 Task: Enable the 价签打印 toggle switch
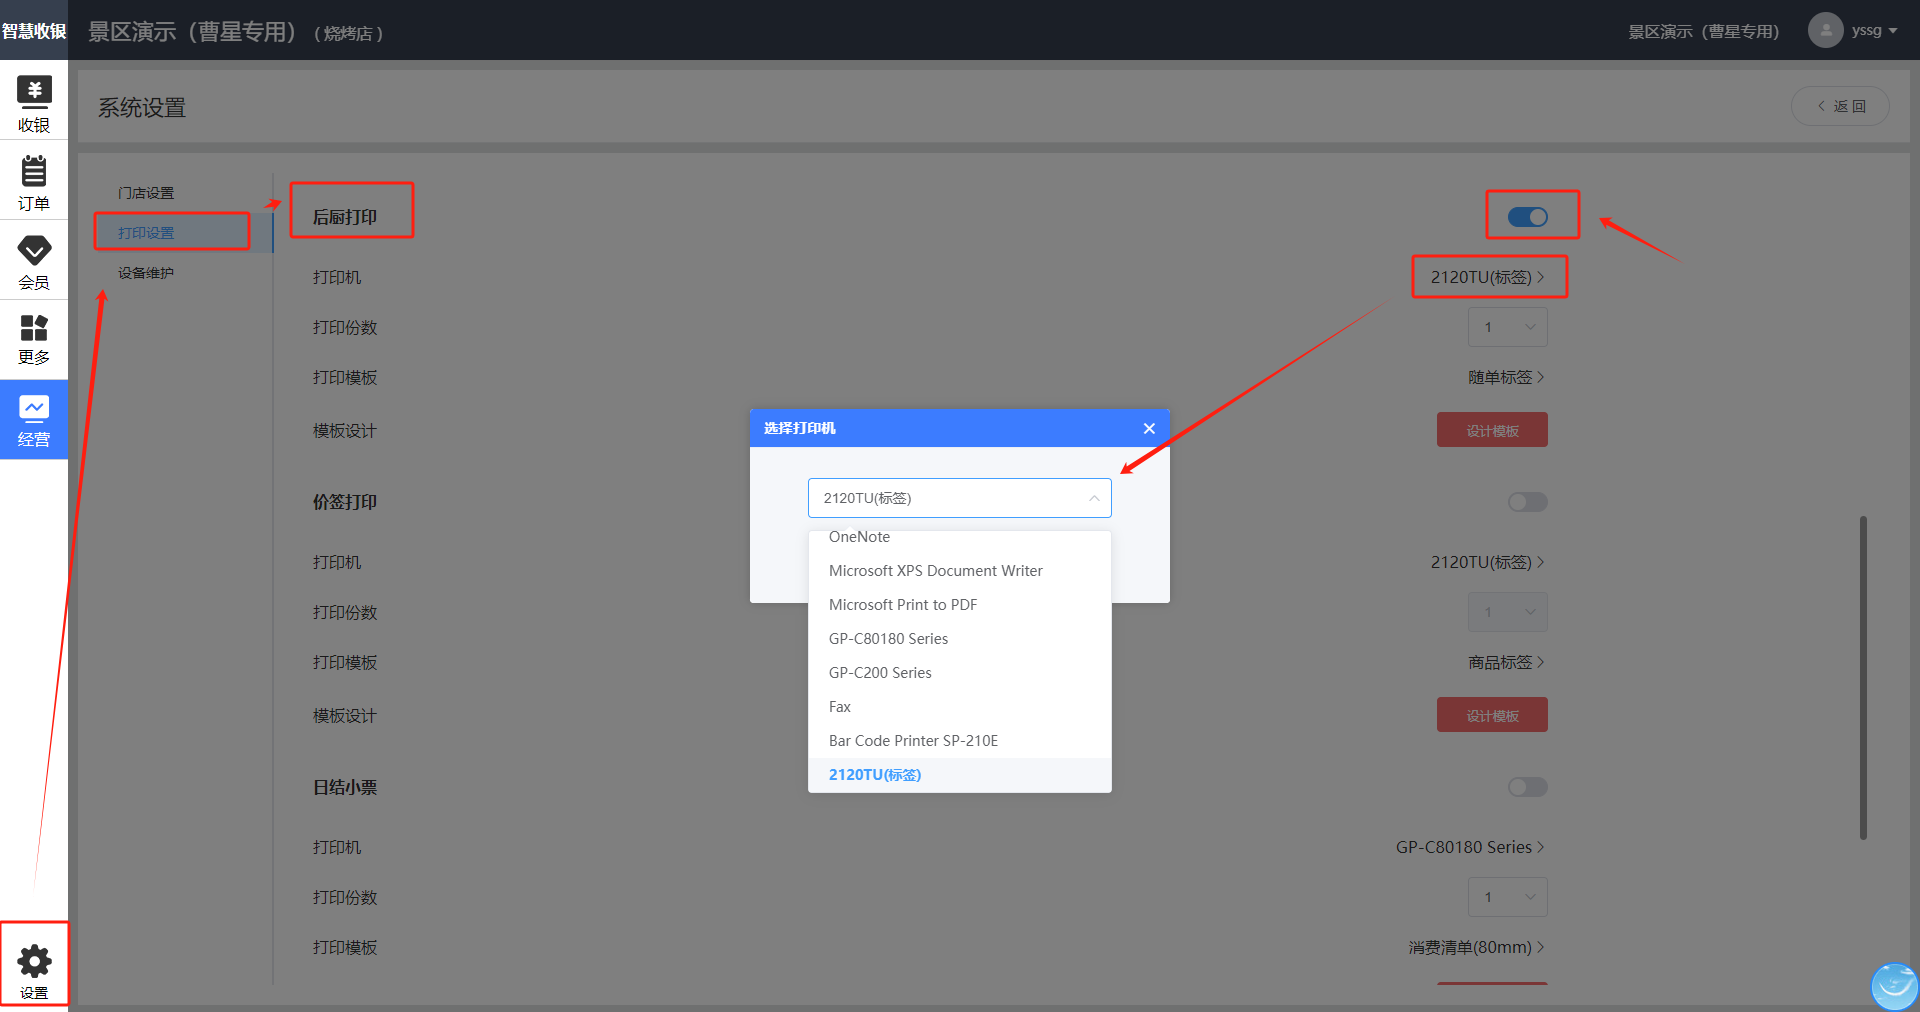(x=1527, y=502)
